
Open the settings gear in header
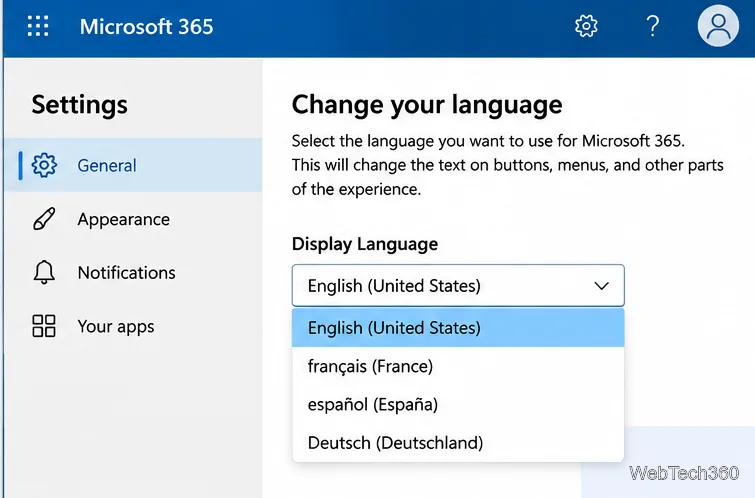pyautogui.click(x=586, y=26)
